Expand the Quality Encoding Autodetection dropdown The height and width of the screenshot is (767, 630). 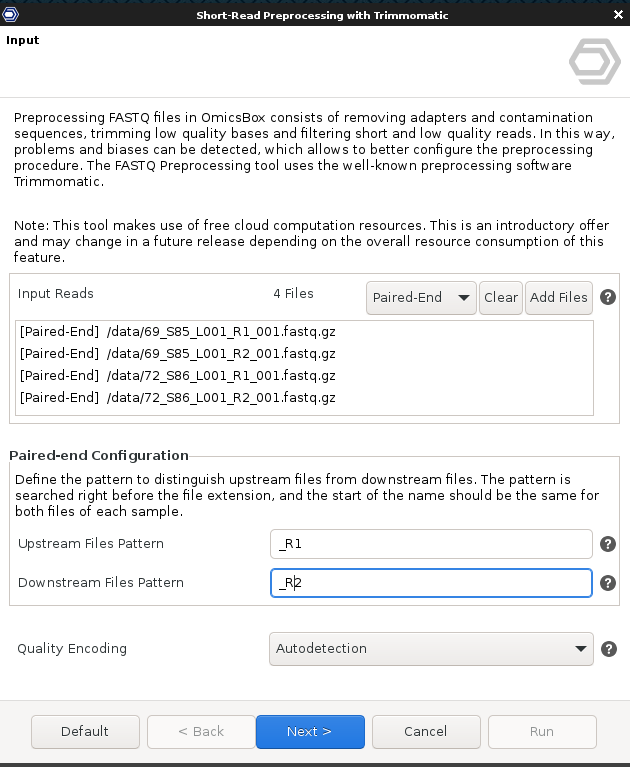tap(431, 649)
